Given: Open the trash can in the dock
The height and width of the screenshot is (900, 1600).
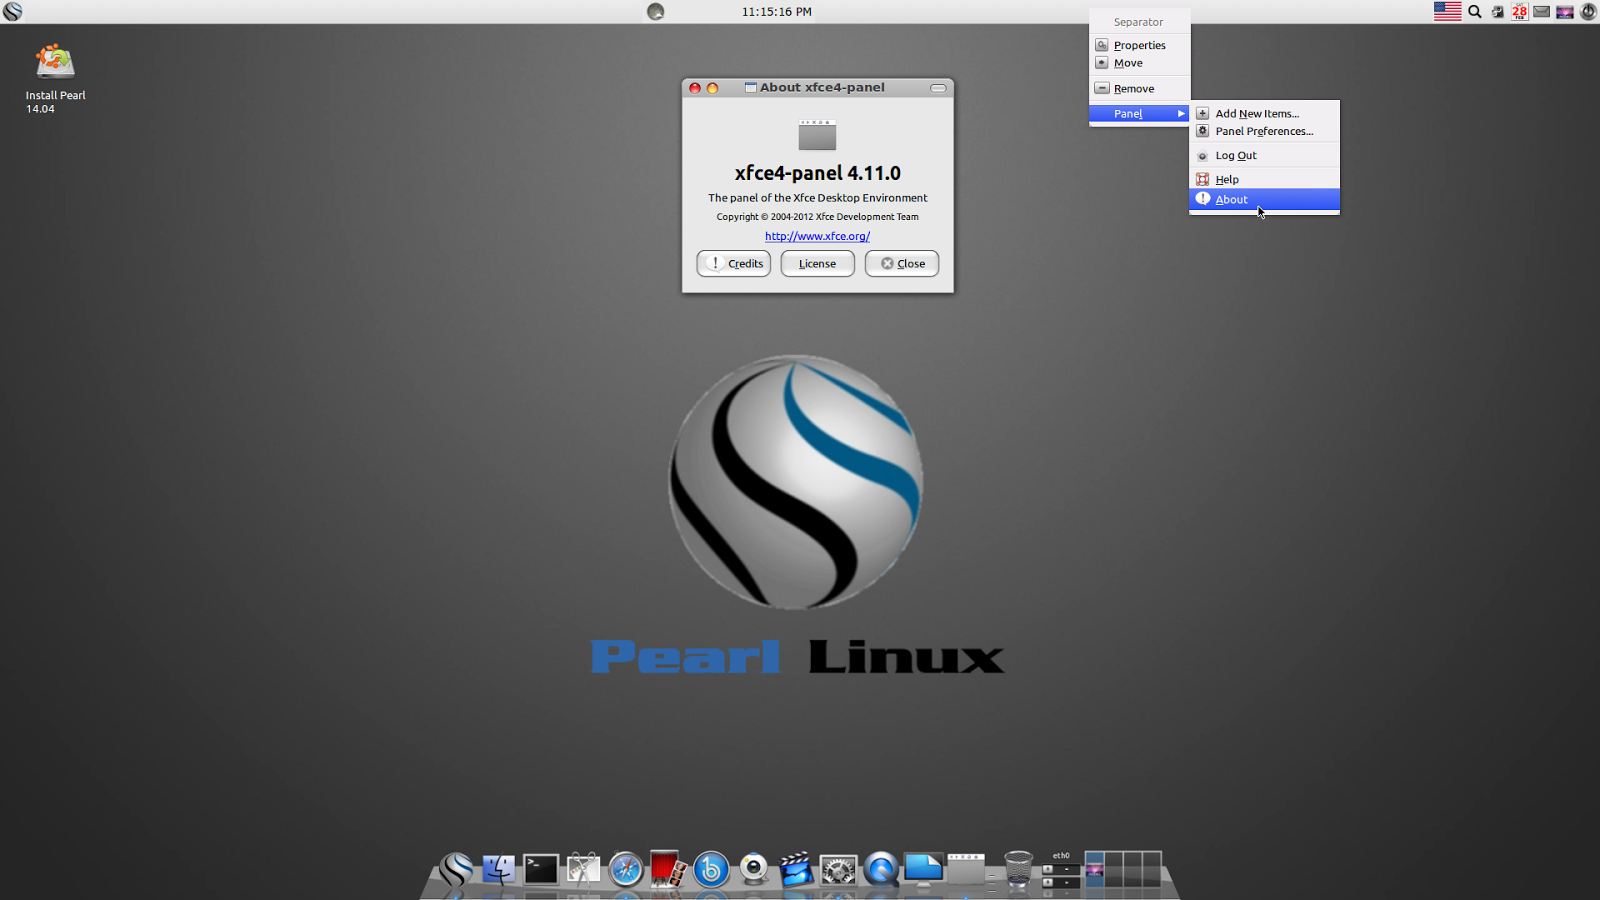Looking at the screenshot, I should 1018,869.
